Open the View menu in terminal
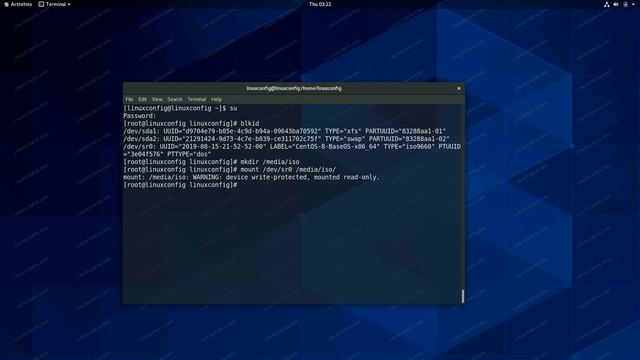Viewport: 640px width, 360px height. 157,99
